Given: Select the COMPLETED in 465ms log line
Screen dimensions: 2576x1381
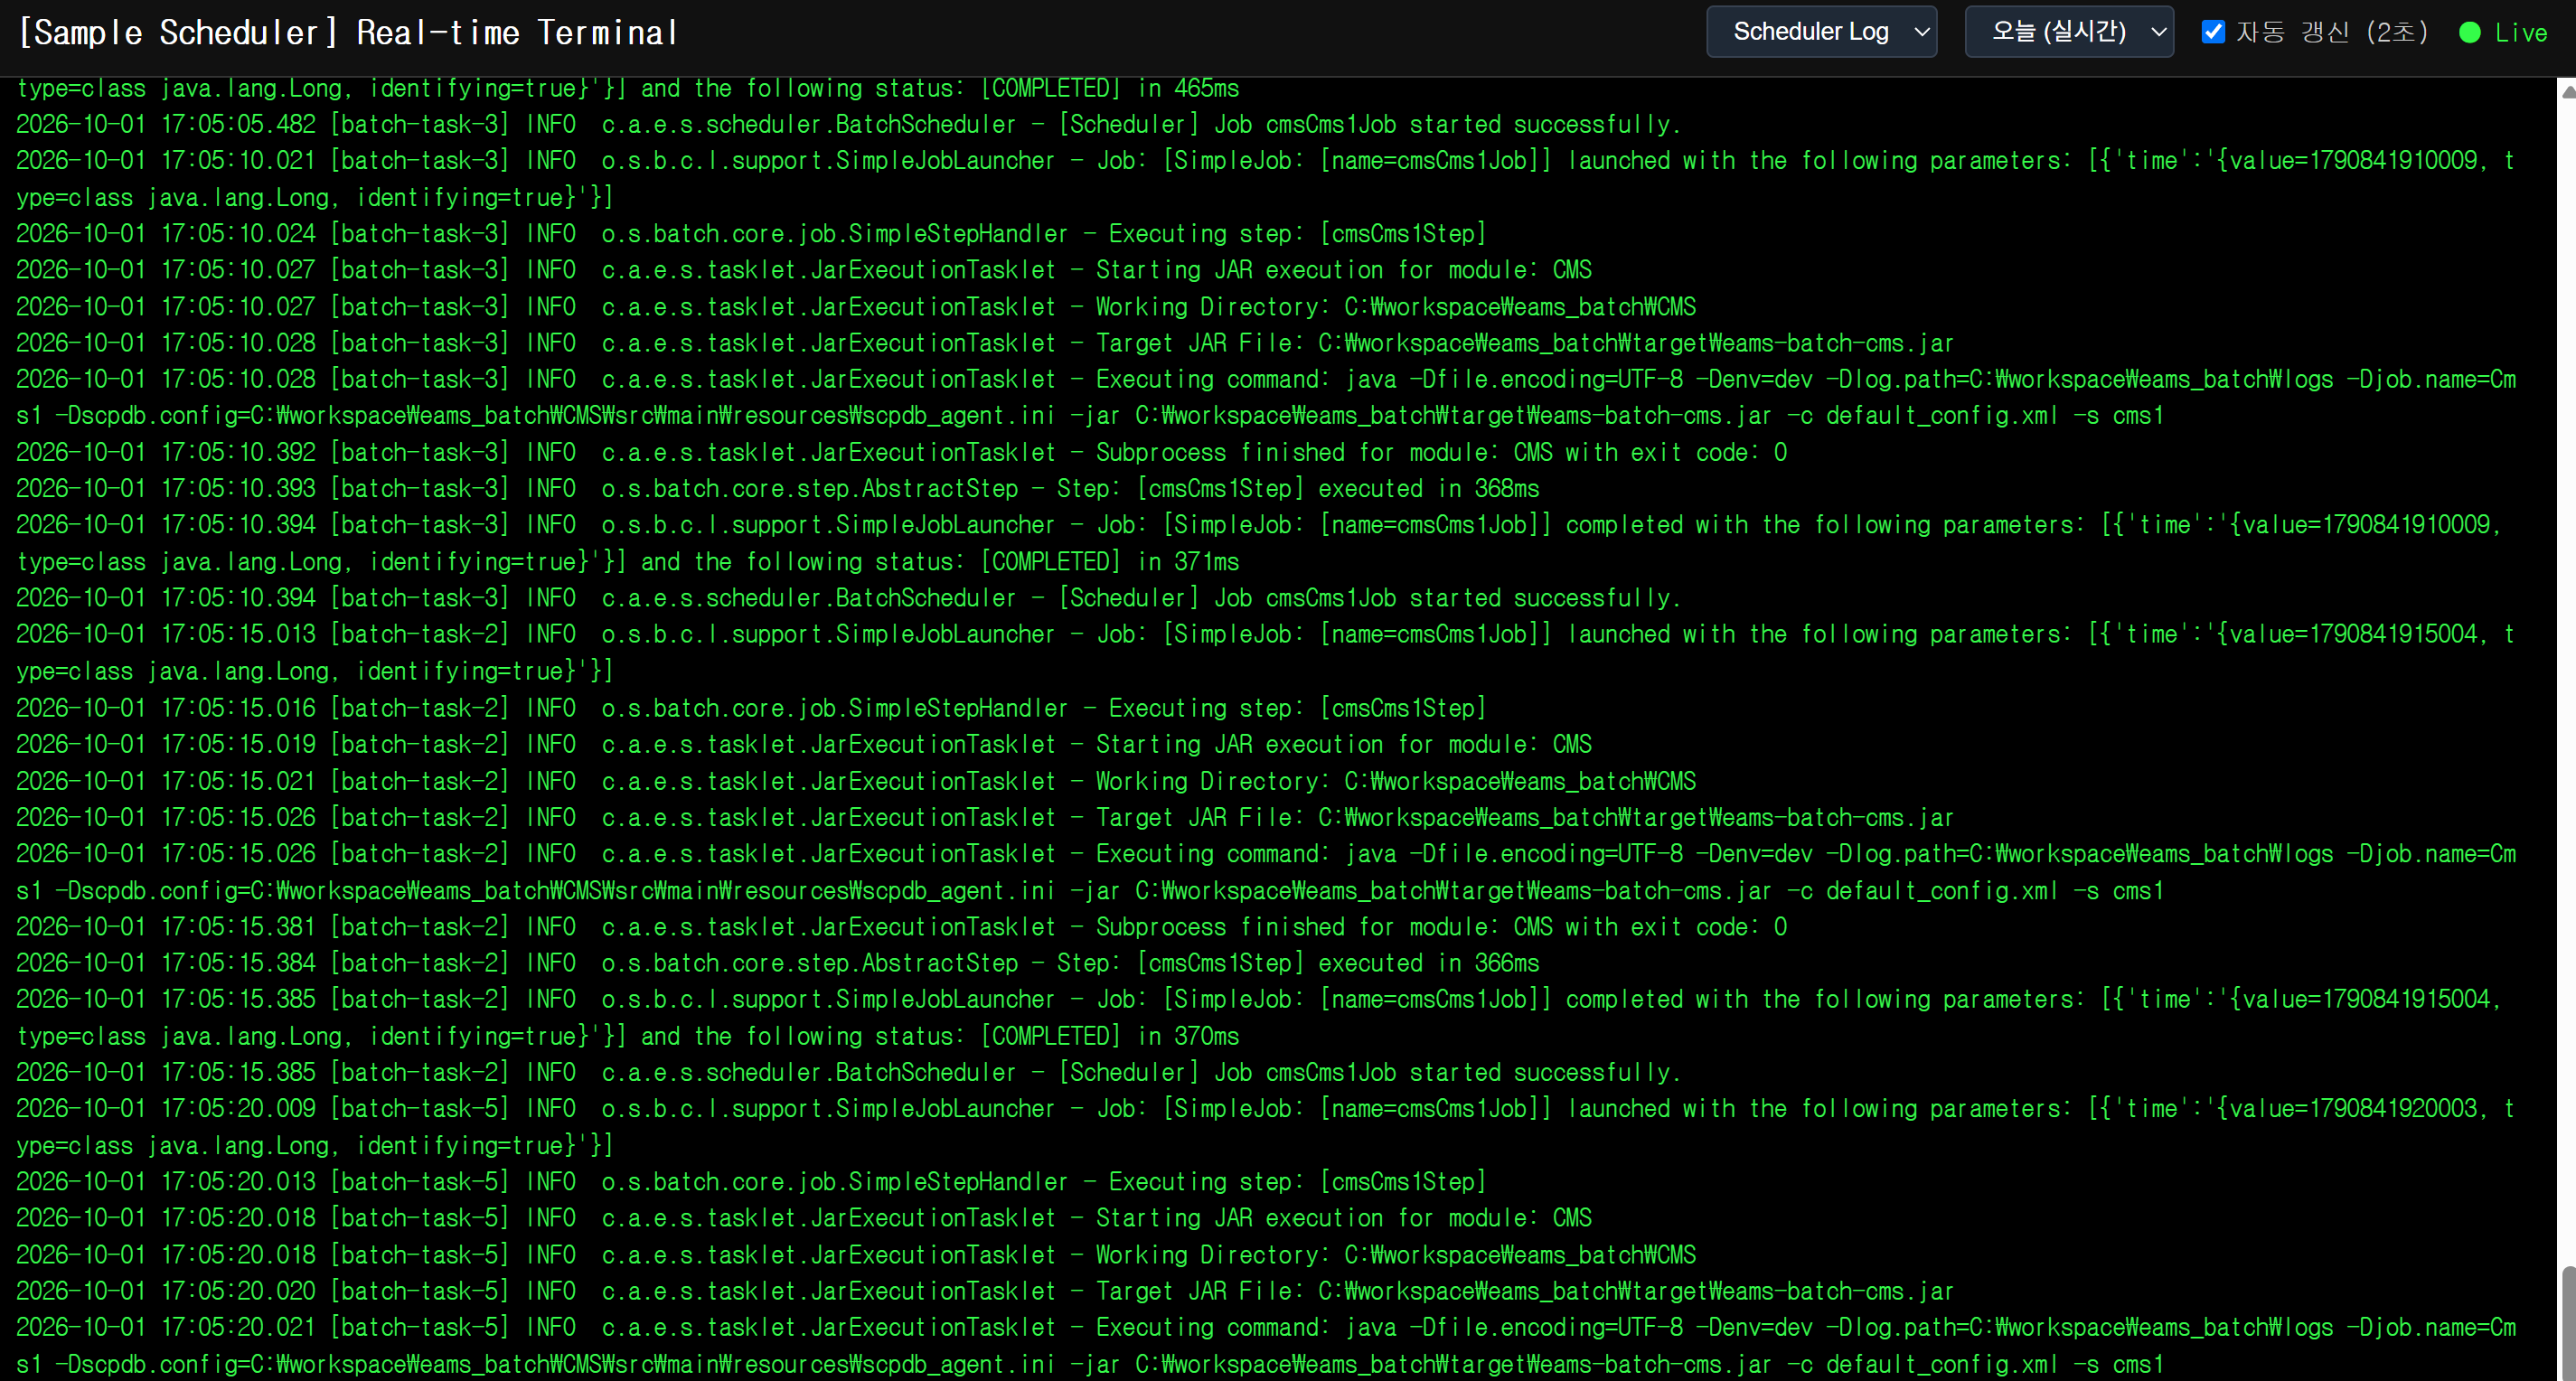Looking at the screenshot, I should [x=628, y=88].
